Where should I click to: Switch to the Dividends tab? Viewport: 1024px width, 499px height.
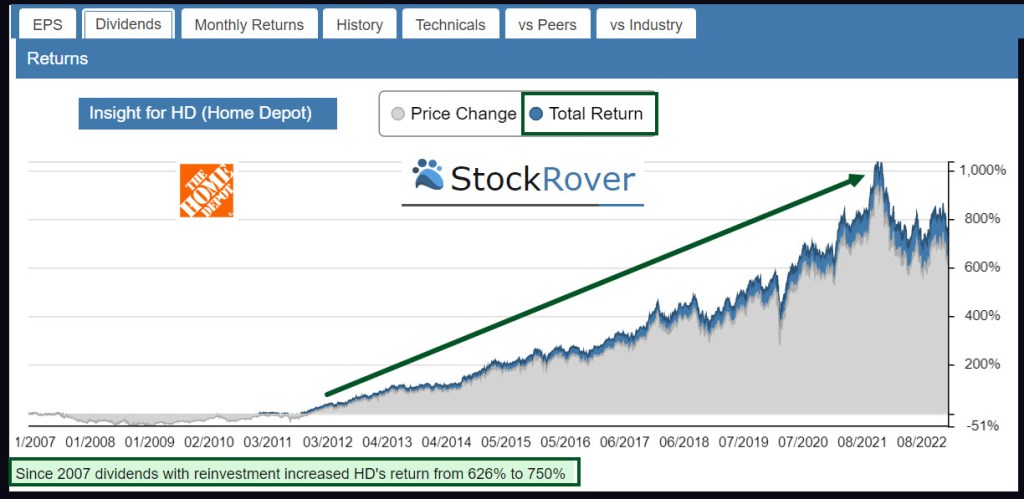coord(128,24)
